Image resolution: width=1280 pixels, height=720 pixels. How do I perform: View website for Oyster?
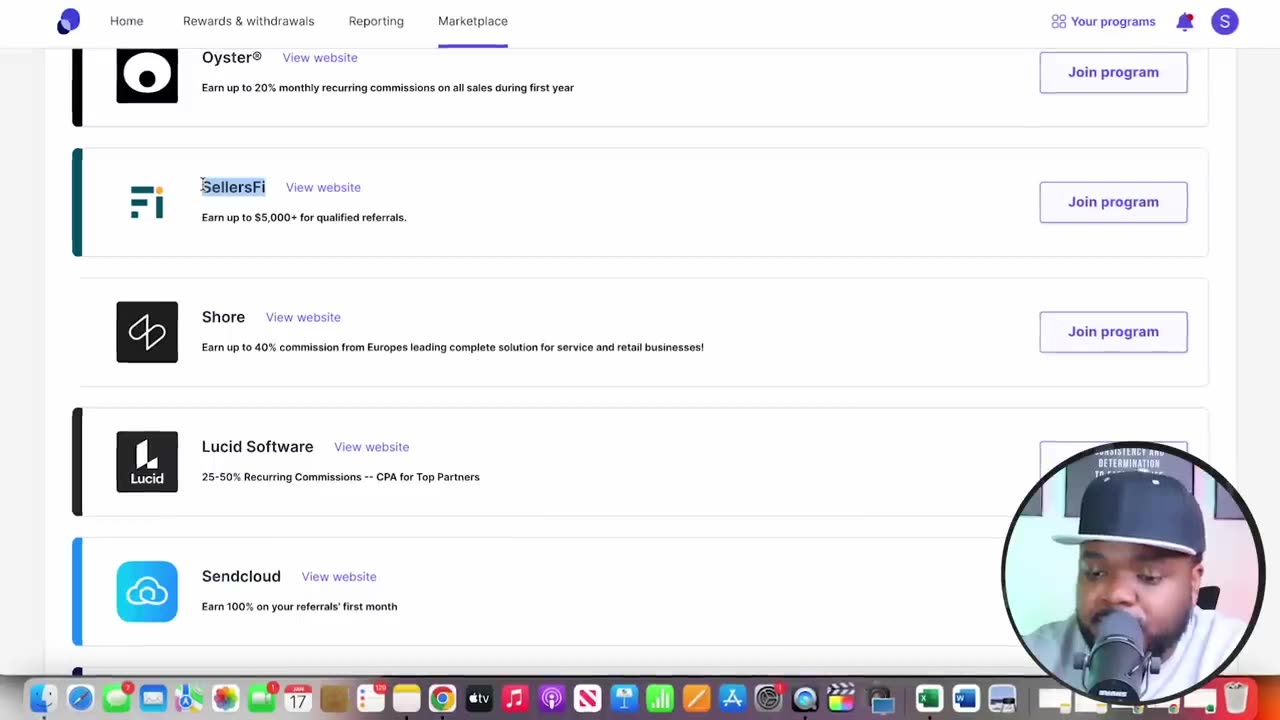[x=320, y=57]
